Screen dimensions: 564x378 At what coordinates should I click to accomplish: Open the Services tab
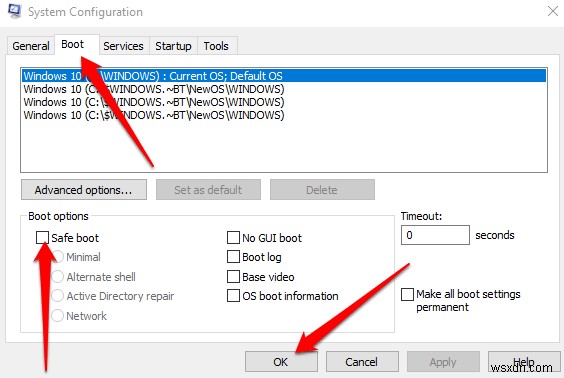[123, 46]
